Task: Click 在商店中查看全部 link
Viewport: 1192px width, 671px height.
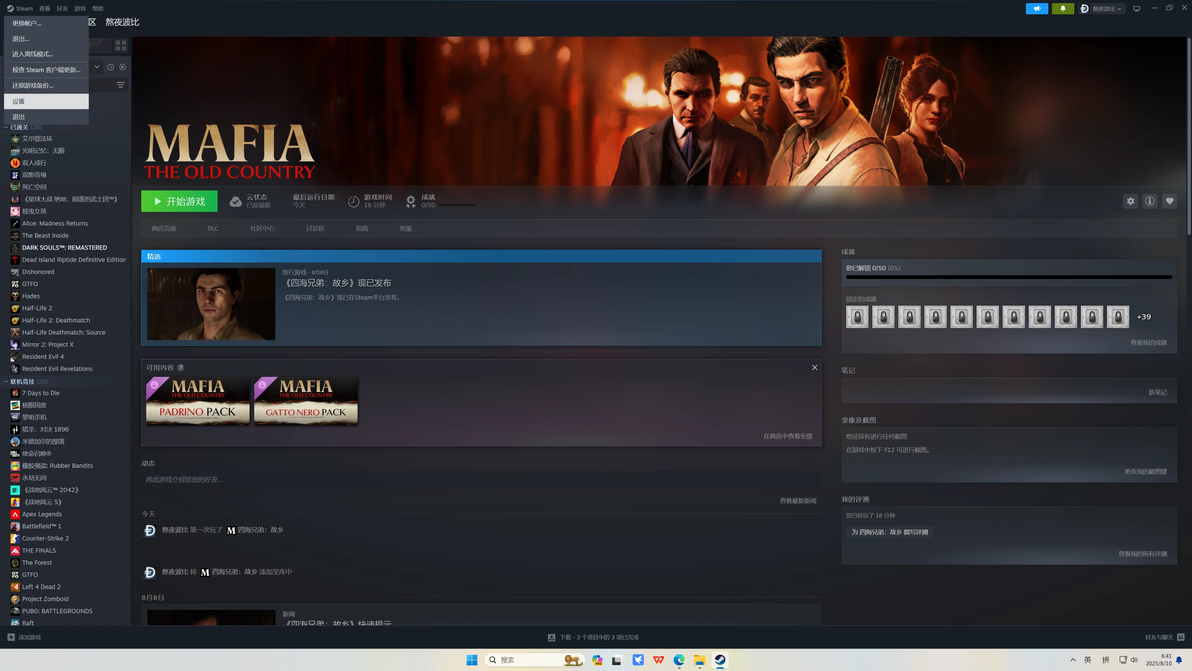Action: point(788,436)
